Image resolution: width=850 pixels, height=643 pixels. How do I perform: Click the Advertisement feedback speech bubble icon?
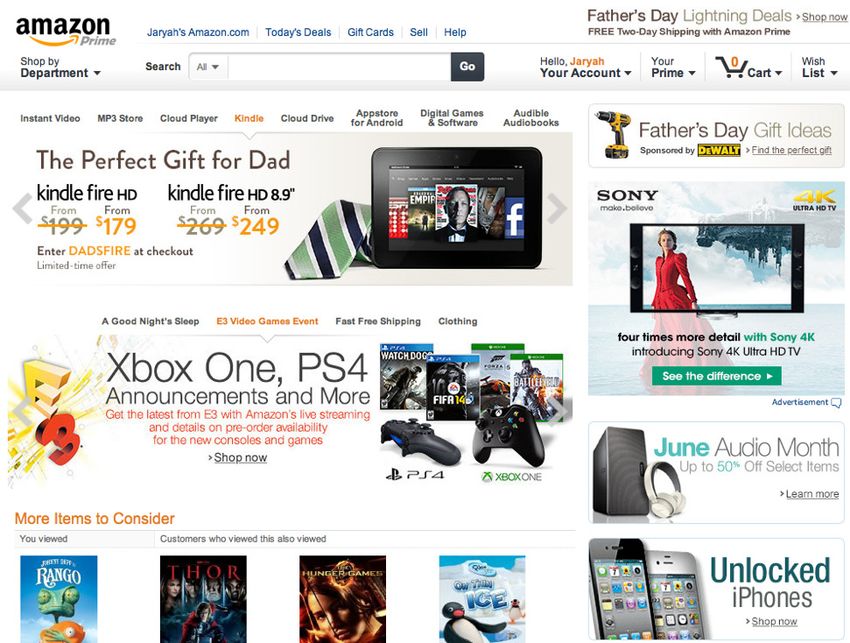click(836, 403)
